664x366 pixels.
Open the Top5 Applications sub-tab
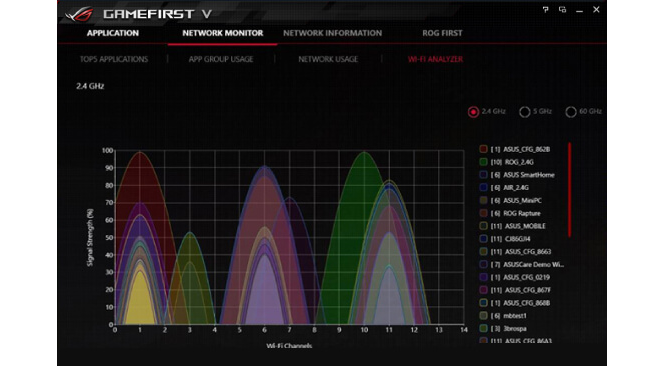[x=114, y=59]
